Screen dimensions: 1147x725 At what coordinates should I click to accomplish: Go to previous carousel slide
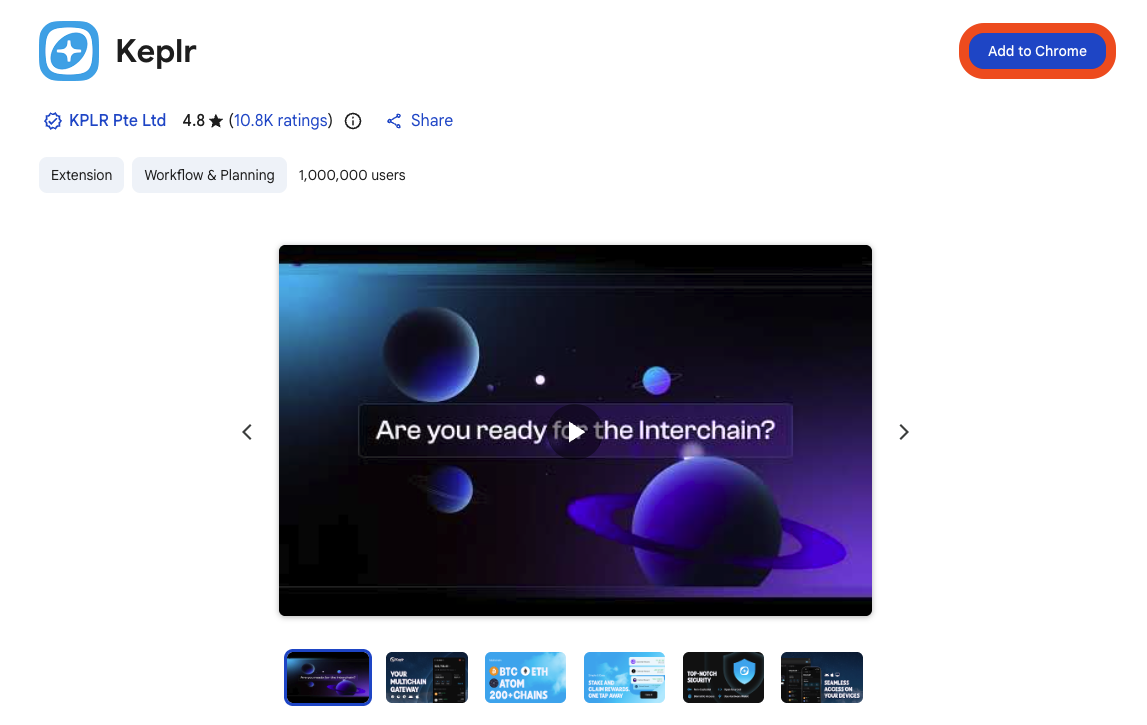pyautogui.click(x=247, y=432)
